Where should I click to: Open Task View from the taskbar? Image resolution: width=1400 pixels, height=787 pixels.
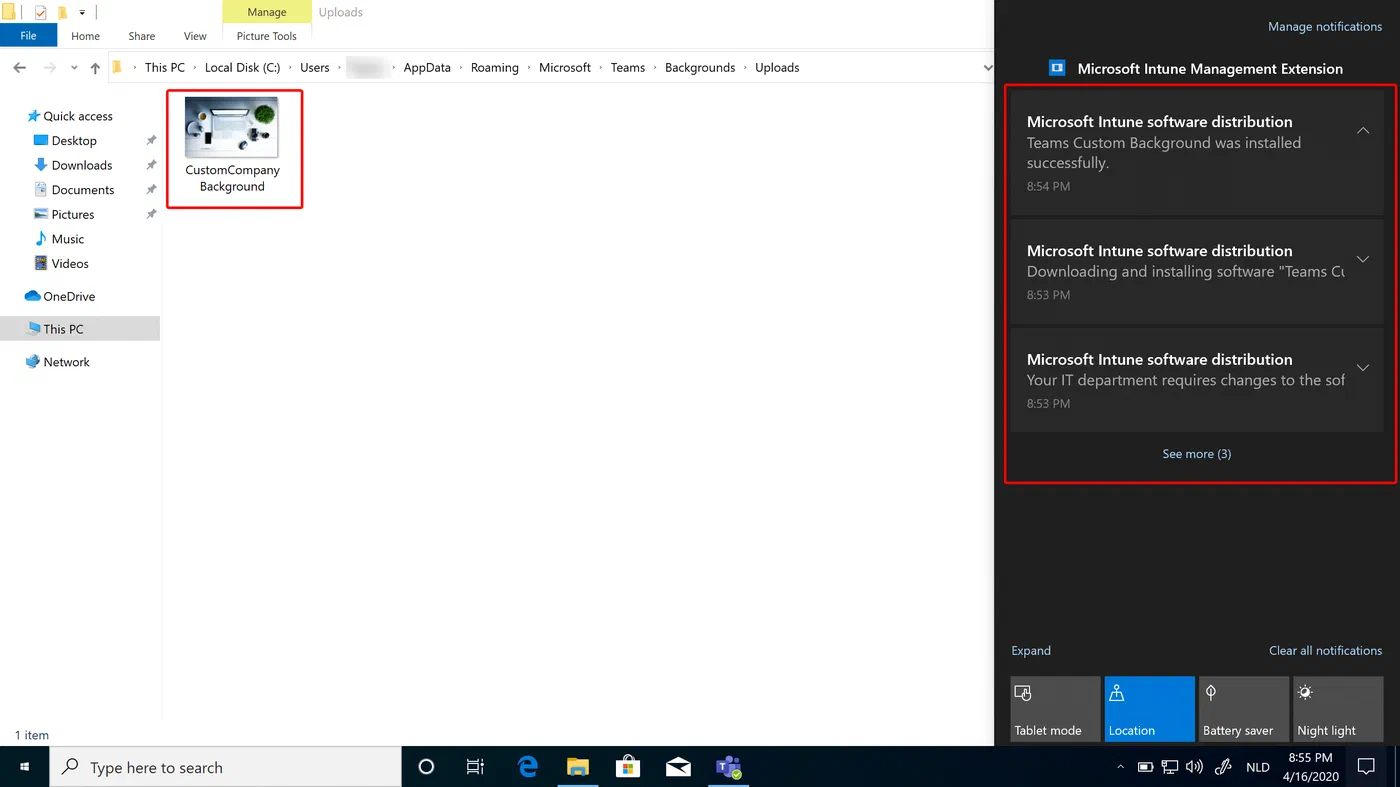pos(475,767)
